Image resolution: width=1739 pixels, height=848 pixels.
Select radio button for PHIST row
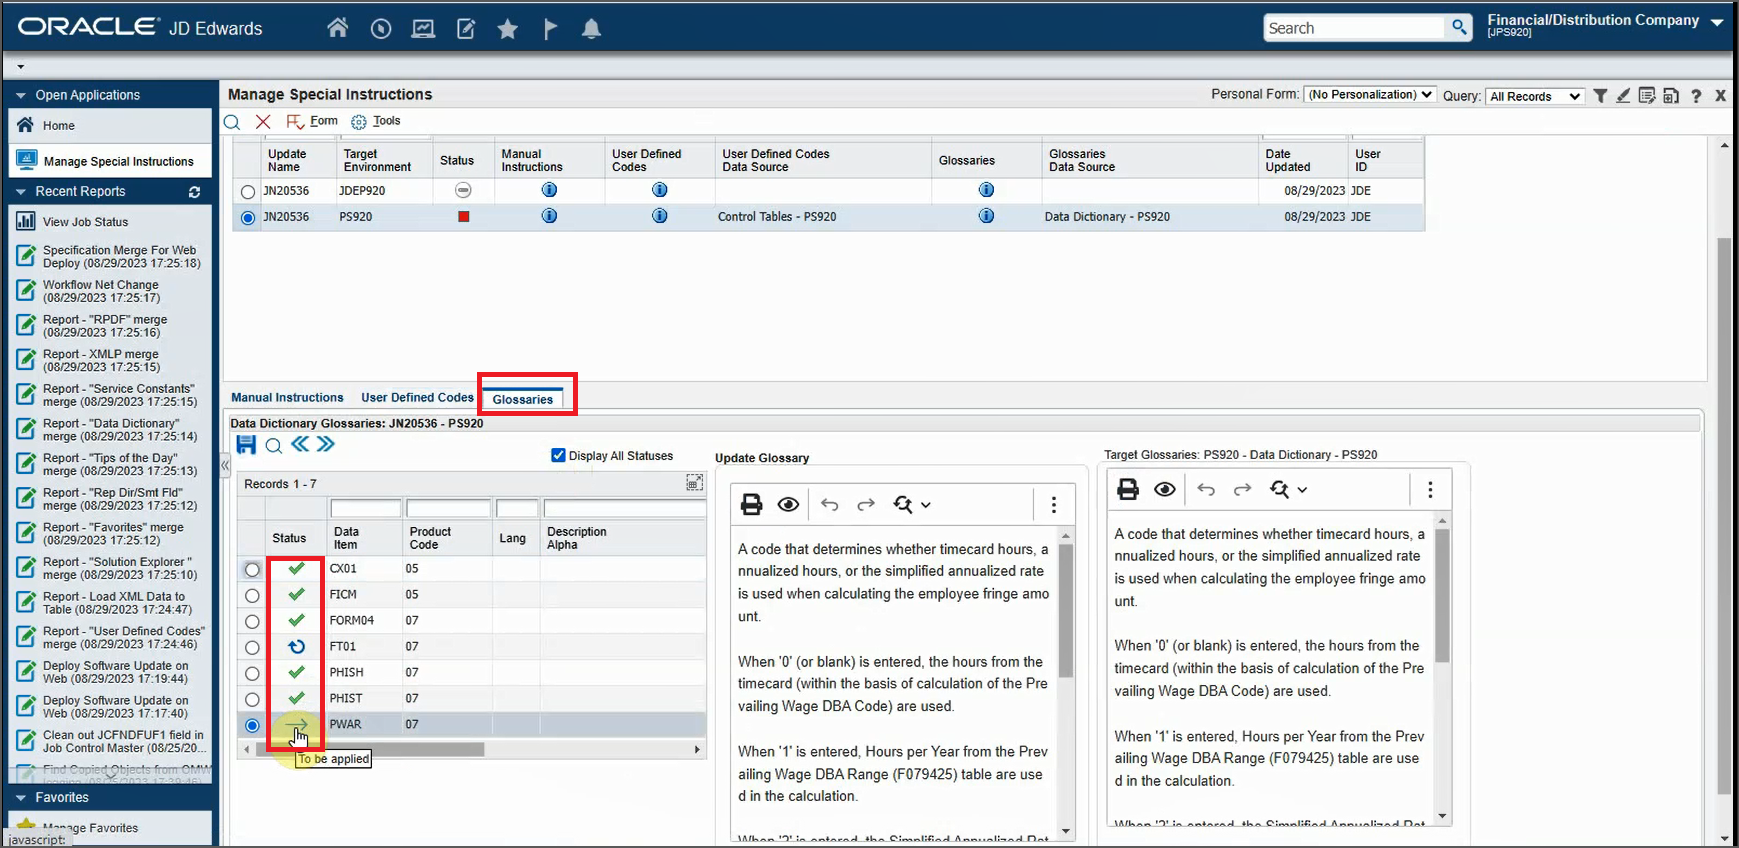coord(252,700)
